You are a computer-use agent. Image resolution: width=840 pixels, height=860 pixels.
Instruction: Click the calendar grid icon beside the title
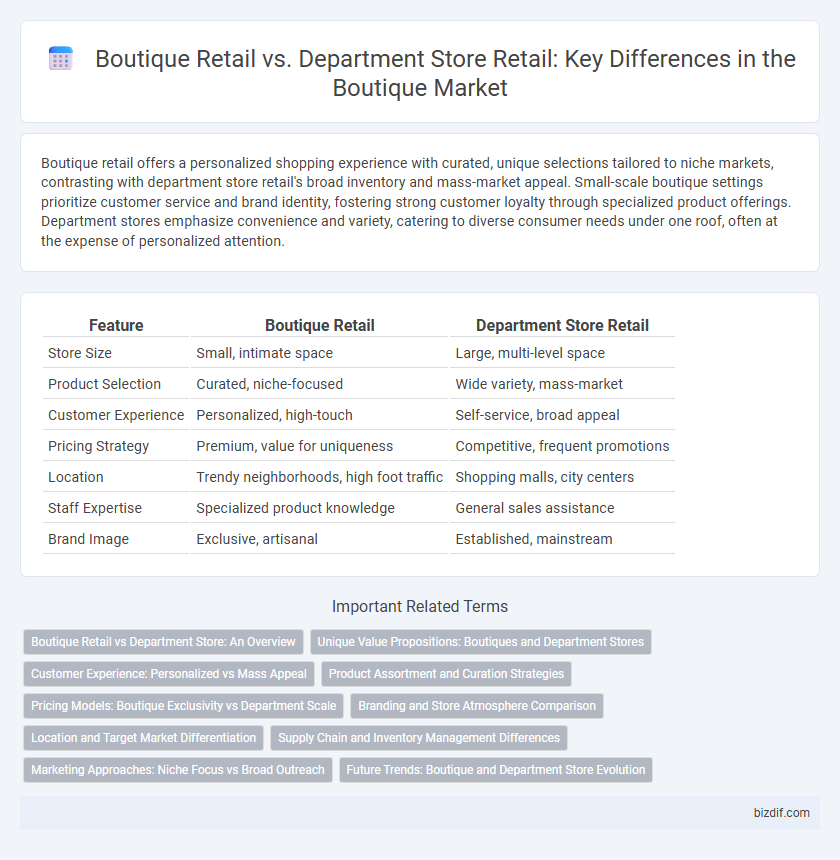60,59
